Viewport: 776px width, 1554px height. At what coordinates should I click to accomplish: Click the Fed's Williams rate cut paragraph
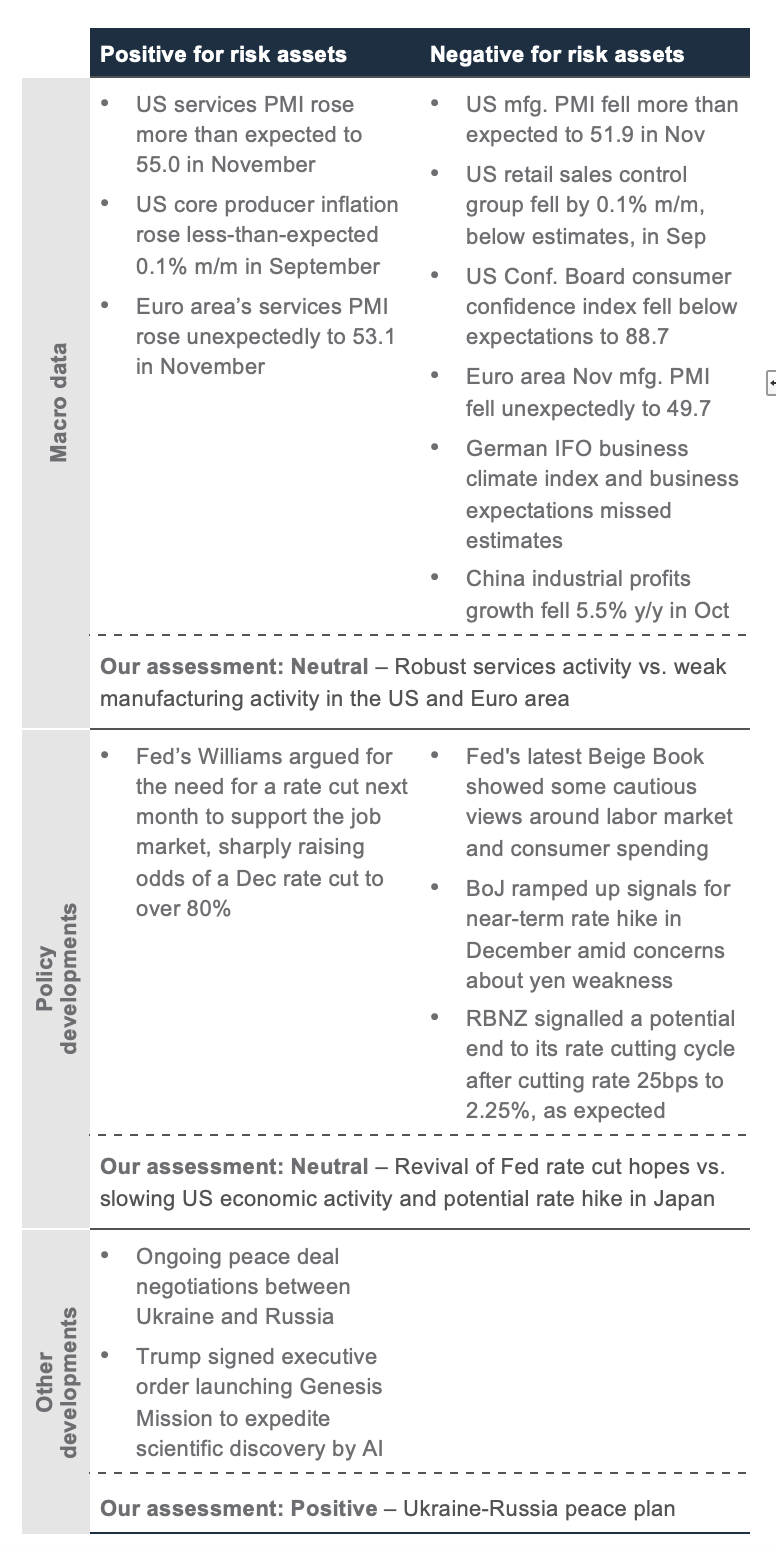click(271, 832)
